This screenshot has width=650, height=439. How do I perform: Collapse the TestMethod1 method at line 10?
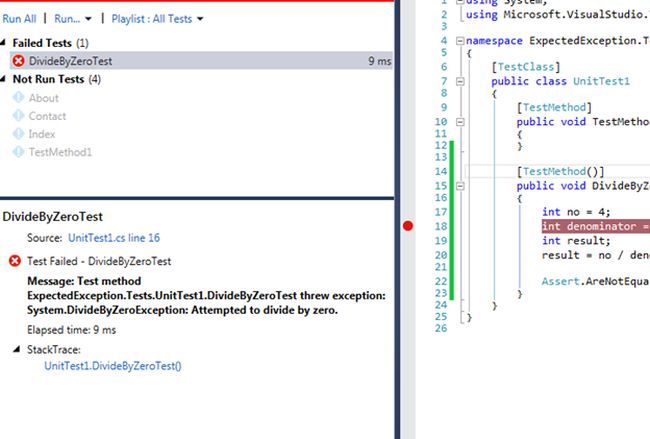[x=460, y=122]
